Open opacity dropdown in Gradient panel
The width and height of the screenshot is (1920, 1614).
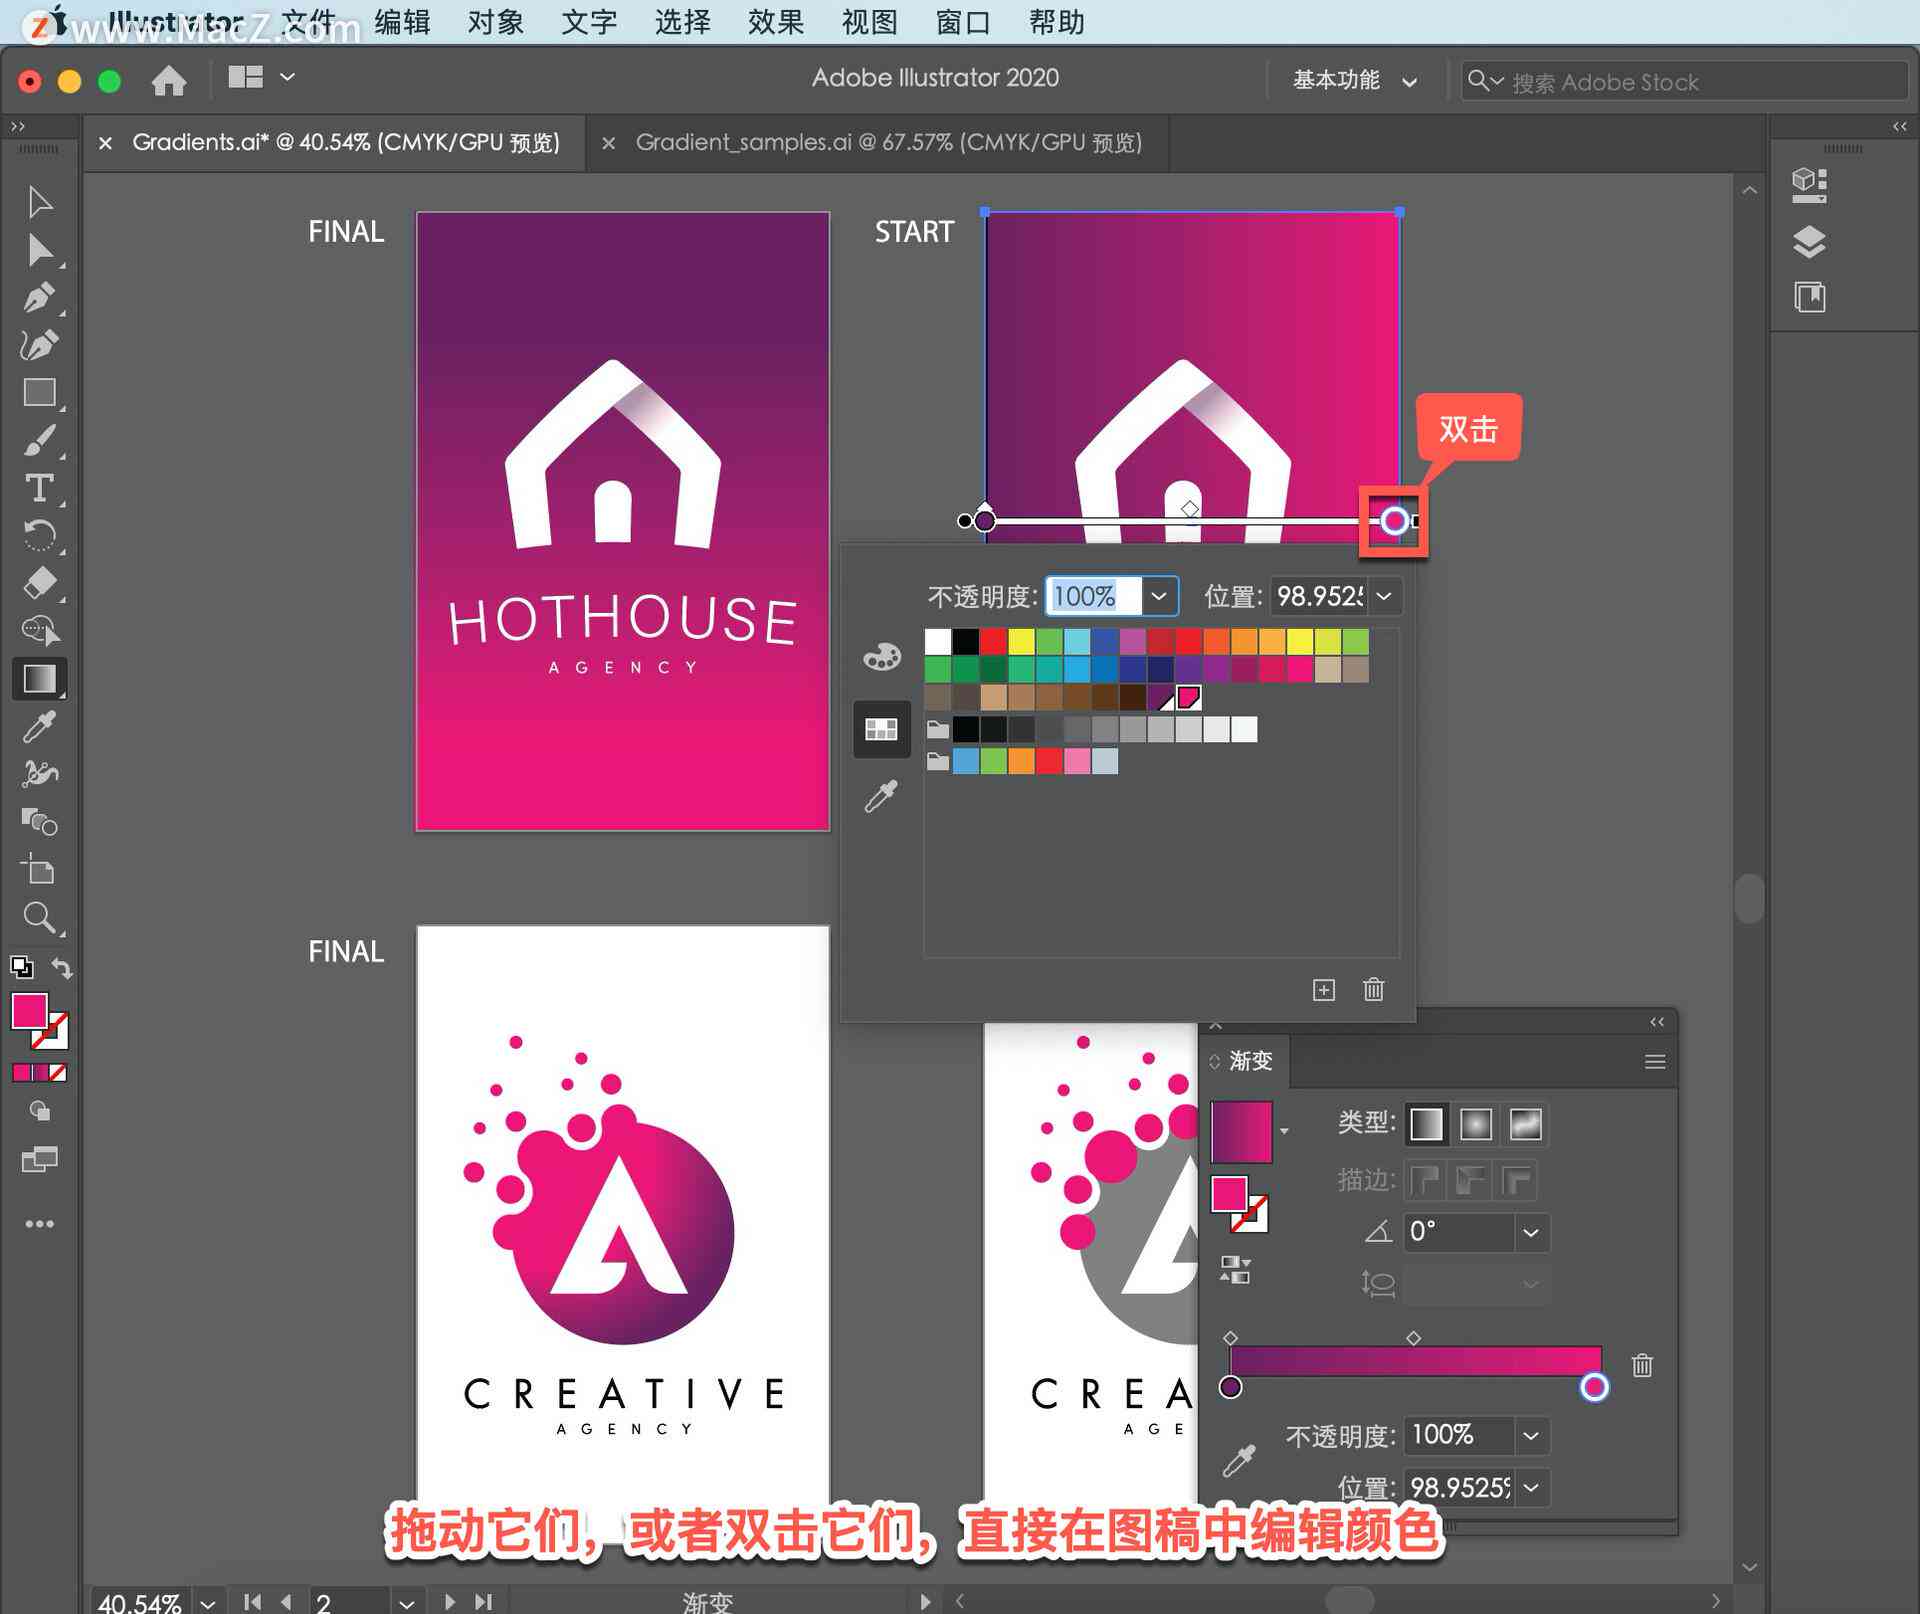tap(1531, 1436)
